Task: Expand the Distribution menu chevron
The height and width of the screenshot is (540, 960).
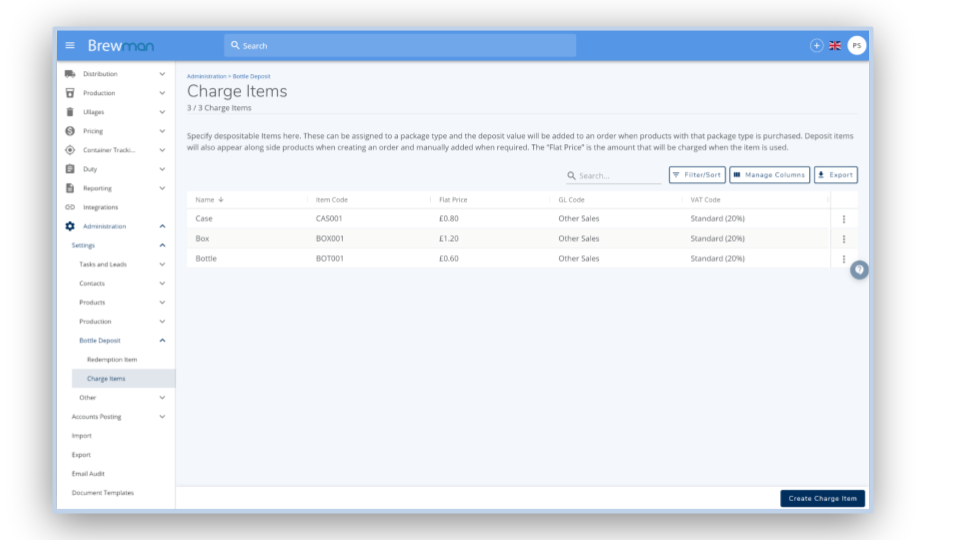Action: [162, 73]
